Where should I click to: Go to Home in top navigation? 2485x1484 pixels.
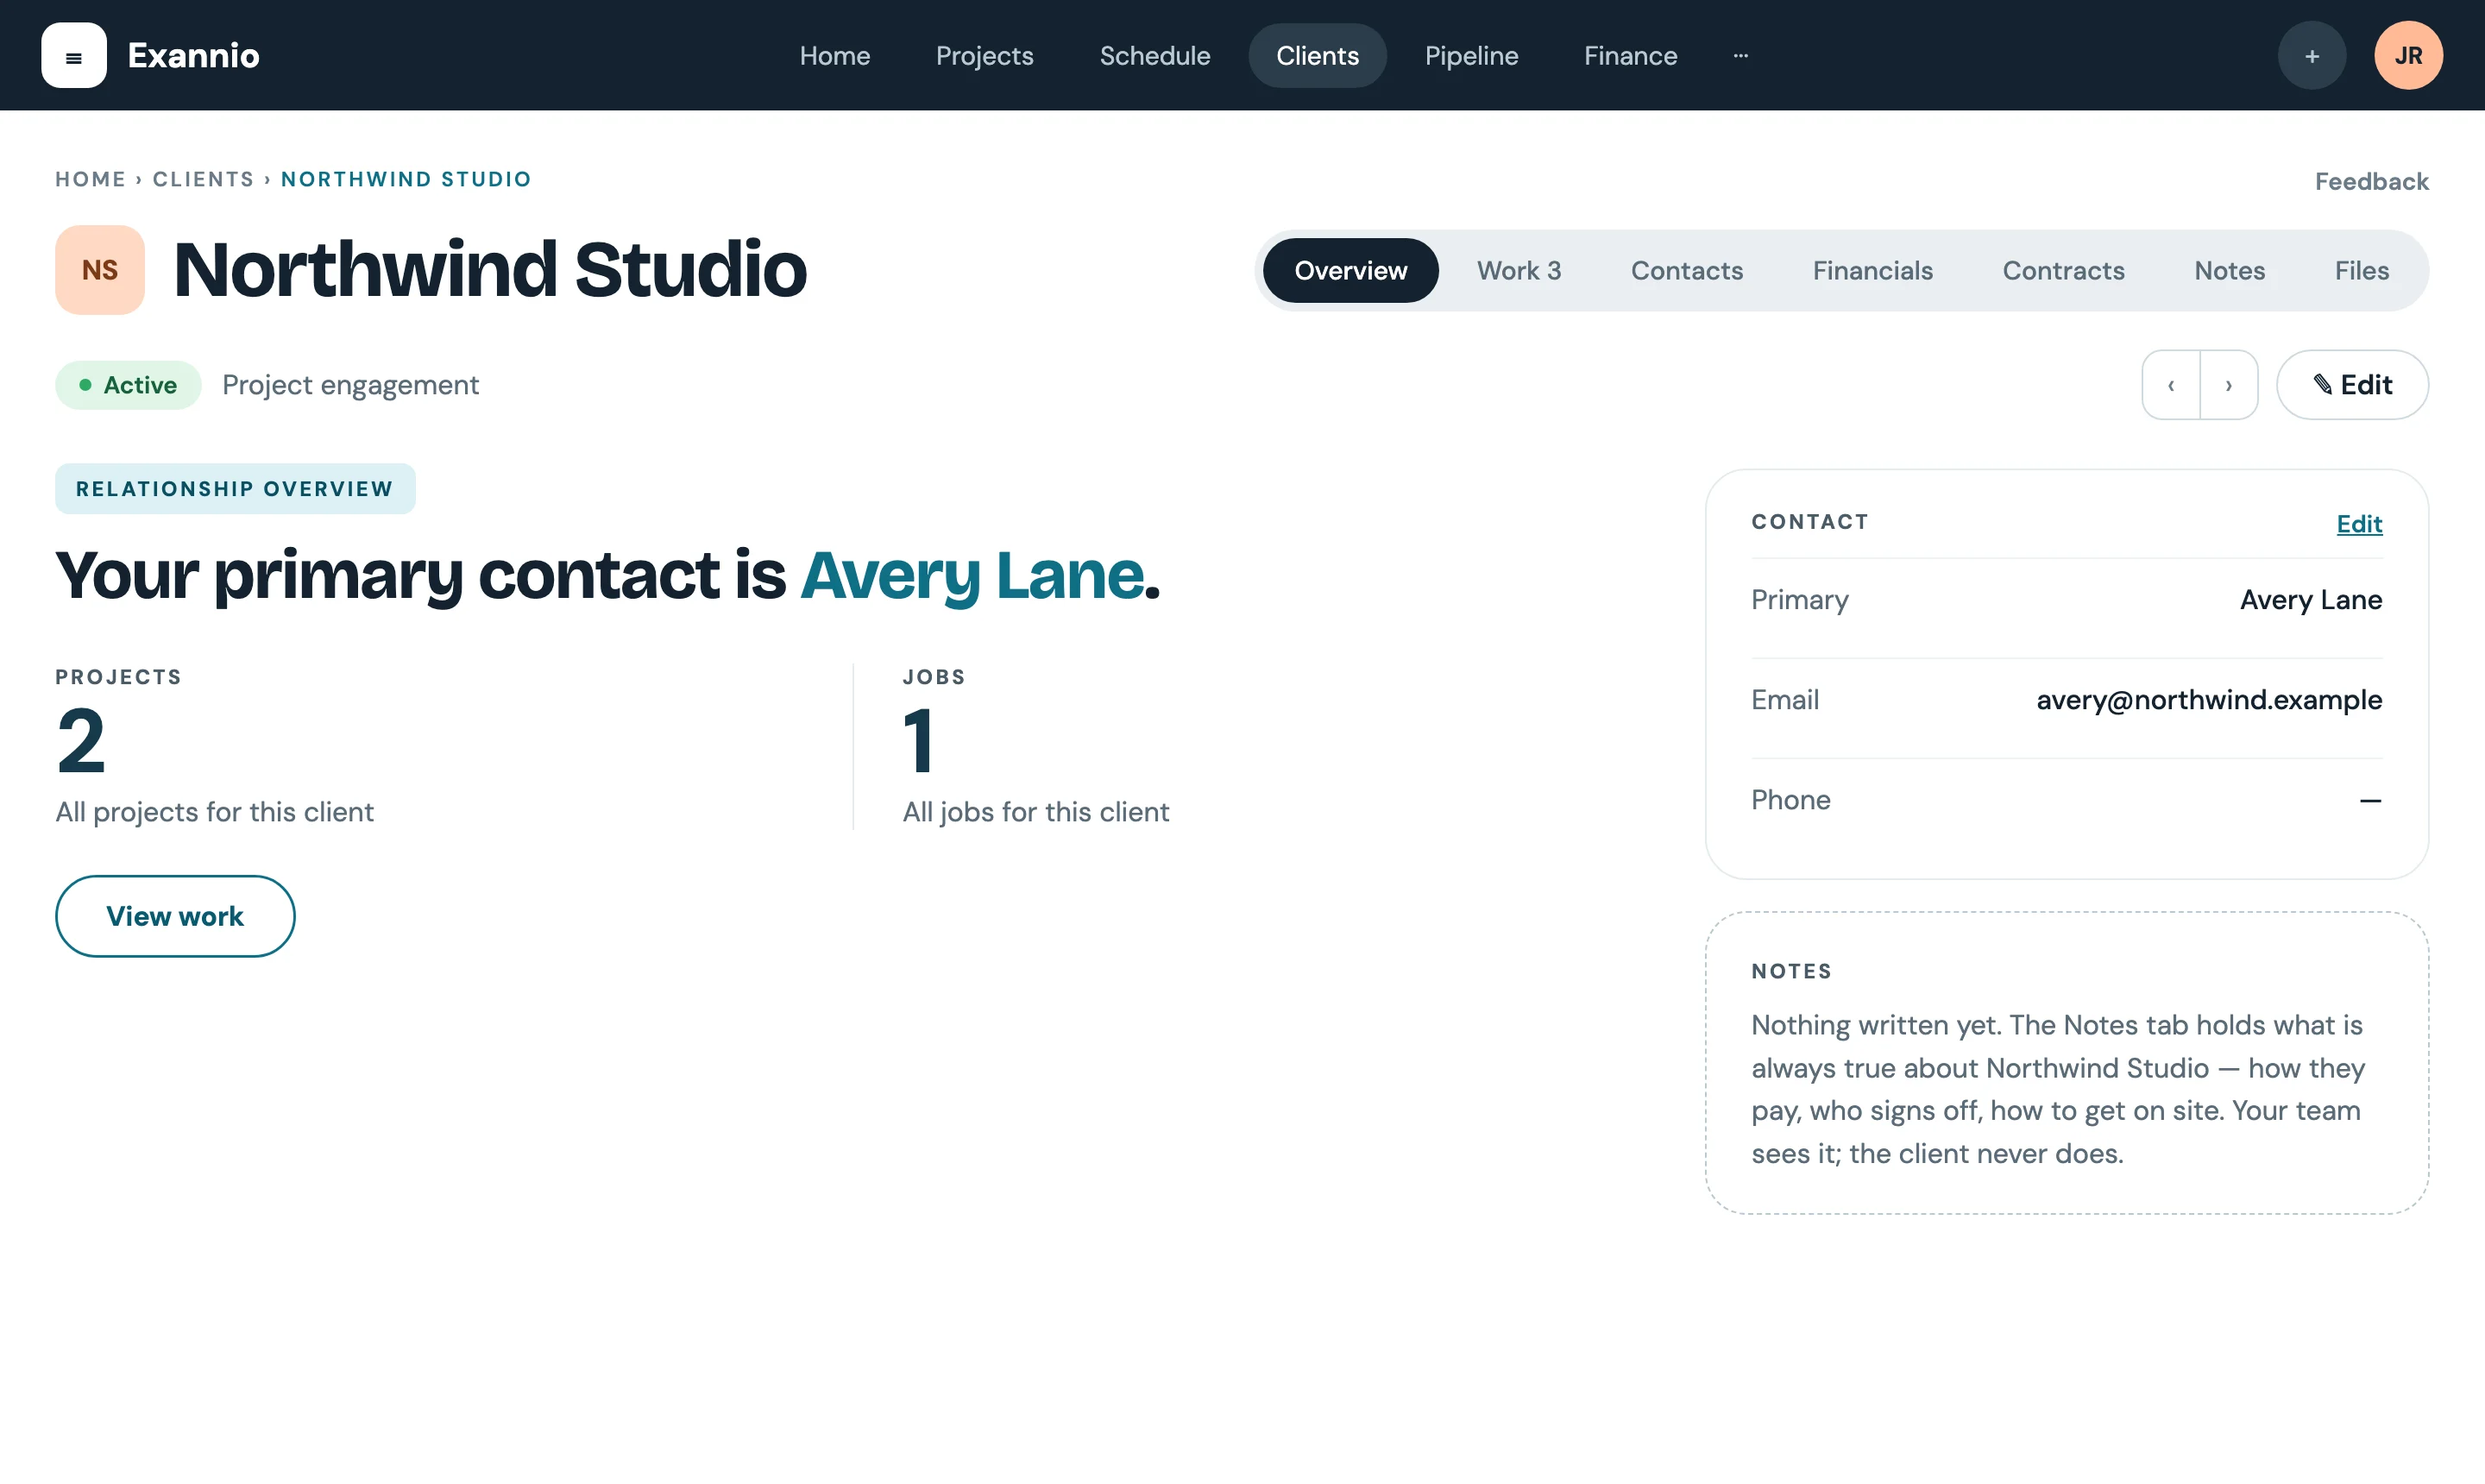(835, 55)
